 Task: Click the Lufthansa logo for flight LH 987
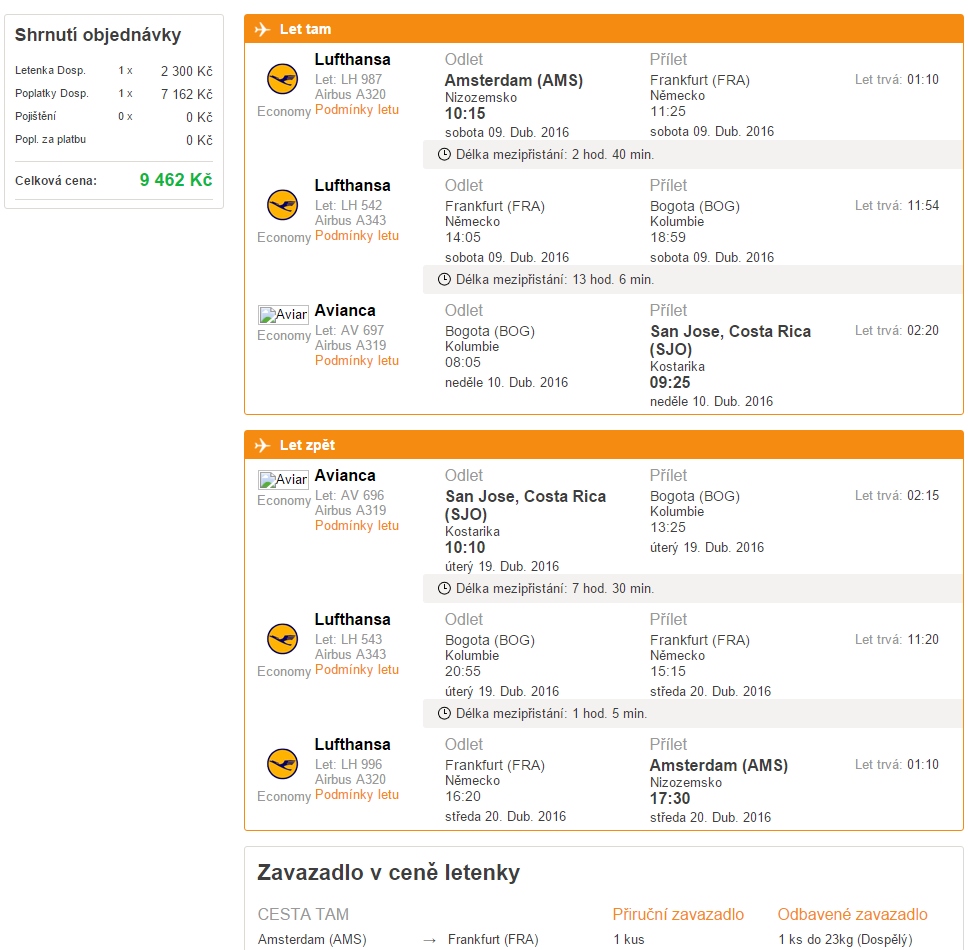click(282, 79)
